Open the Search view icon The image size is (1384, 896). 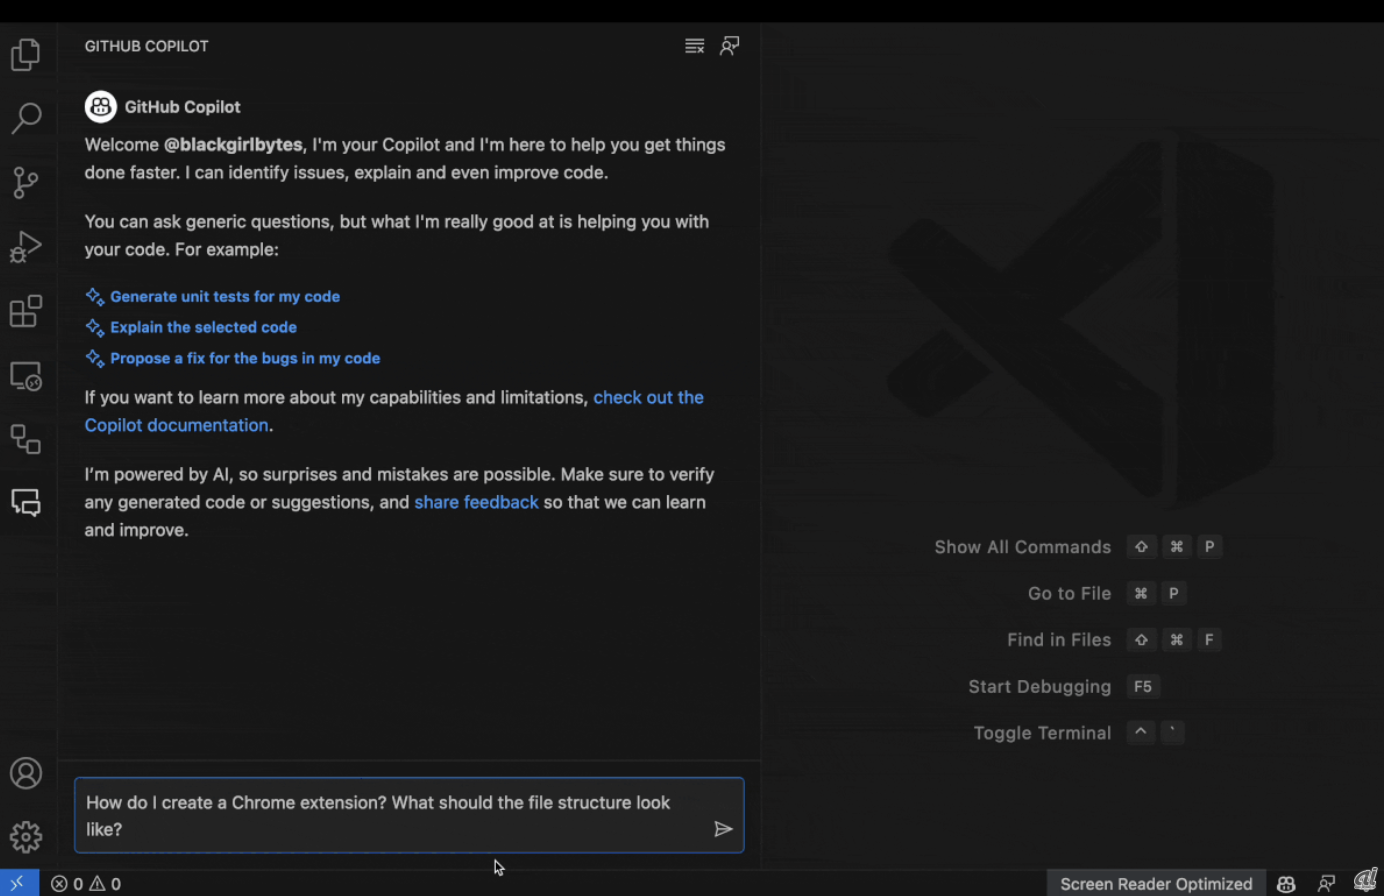(x=26, y=118)
